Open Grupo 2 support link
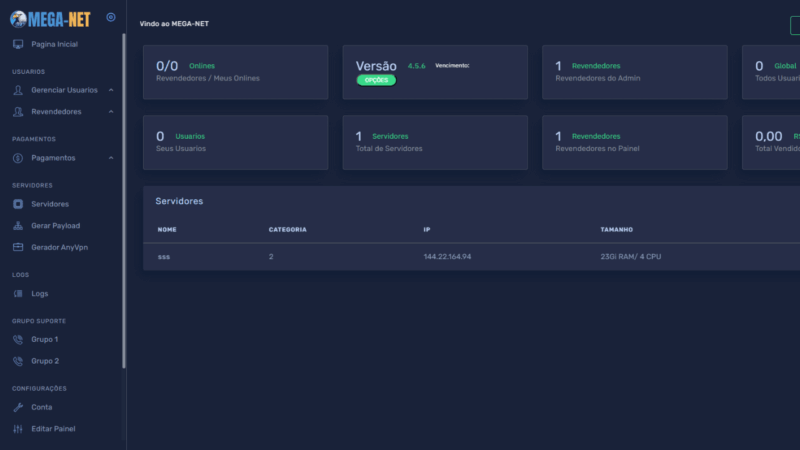This screenshot has height=450, width=800. click(x=45, y=361)
